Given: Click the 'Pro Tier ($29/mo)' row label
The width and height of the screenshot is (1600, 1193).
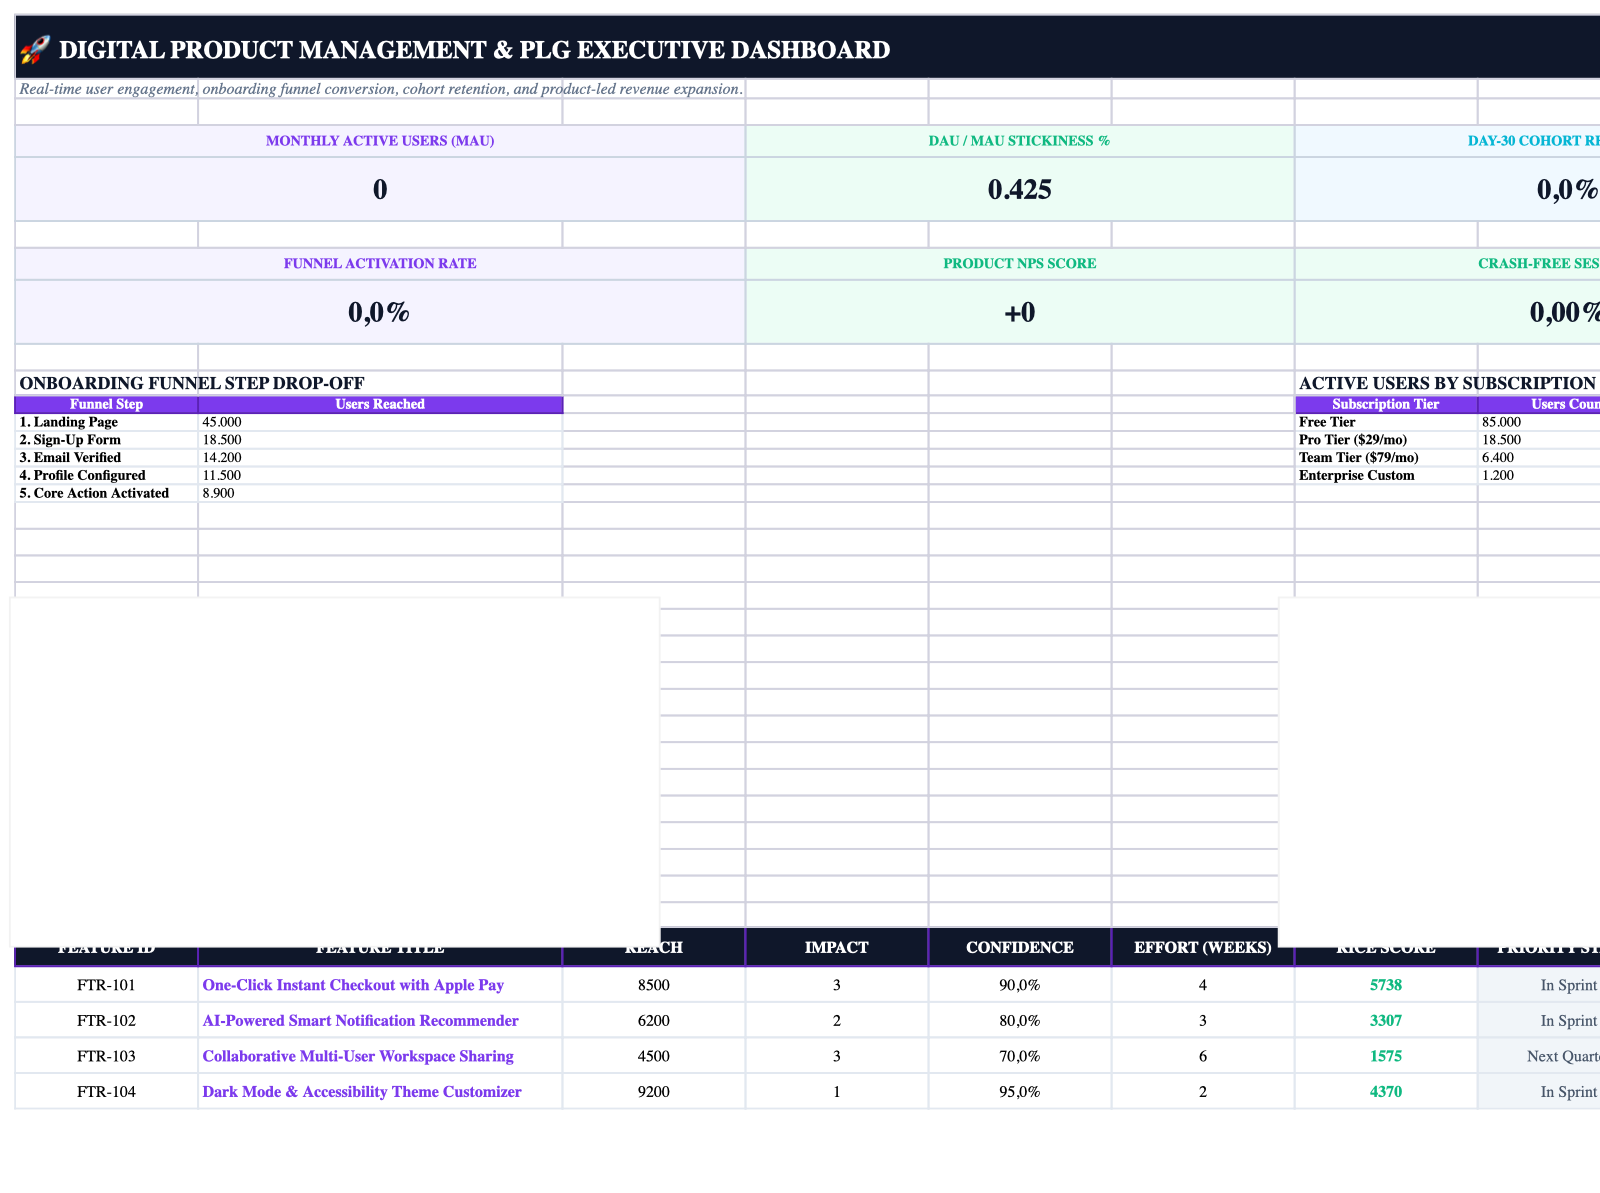Looking at the screenshot, I should point(1353,440).
